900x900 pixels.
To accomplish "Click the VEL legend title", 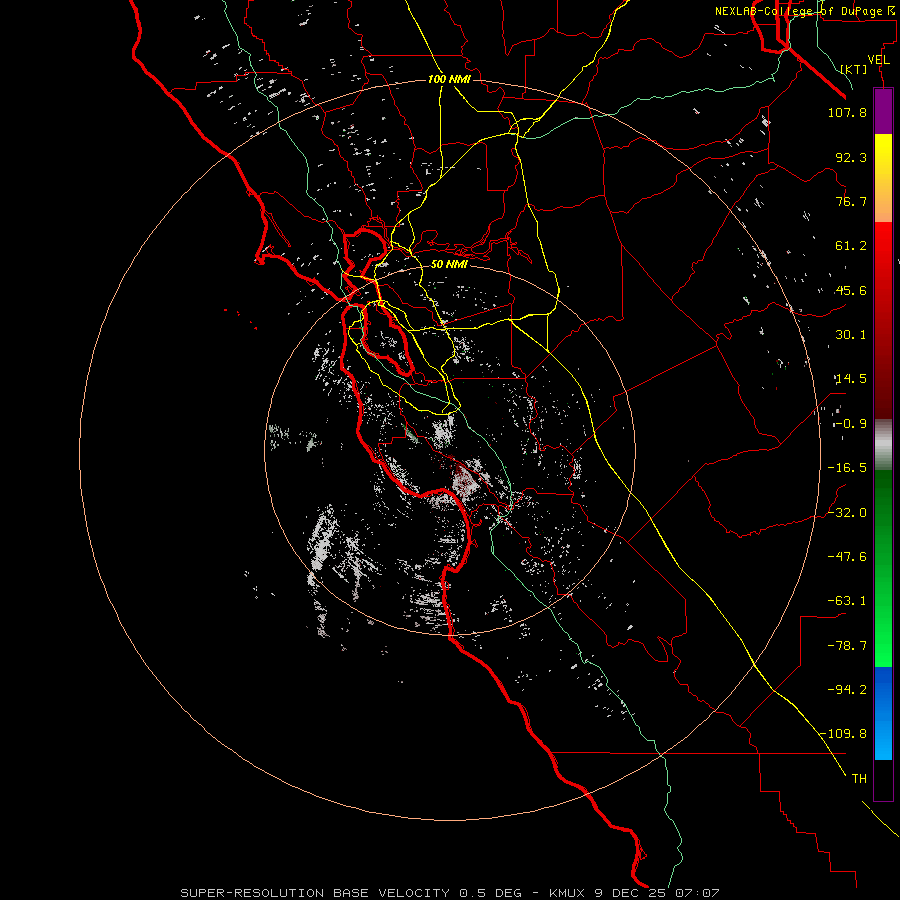I will pos(878,60).
